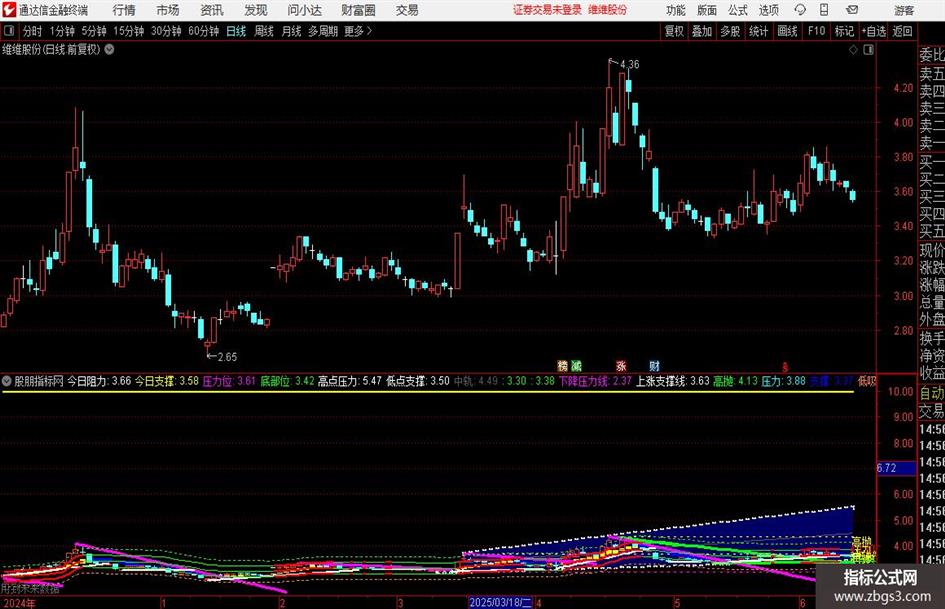
Task: Click the diamond icon at chart top-right
Action: point(853,50)
